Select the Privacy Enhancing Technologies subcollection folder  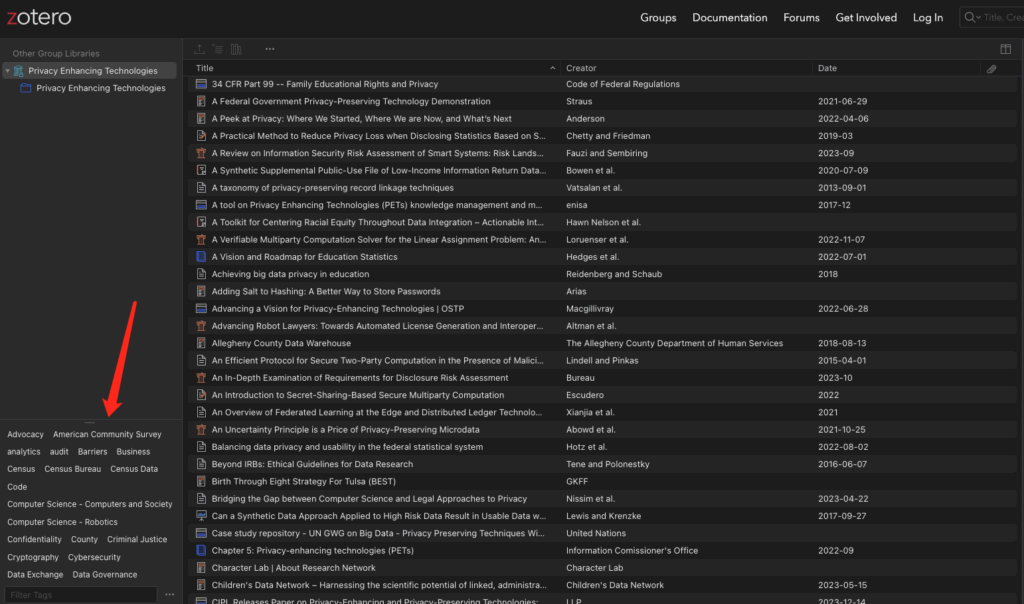pos(100,88)
